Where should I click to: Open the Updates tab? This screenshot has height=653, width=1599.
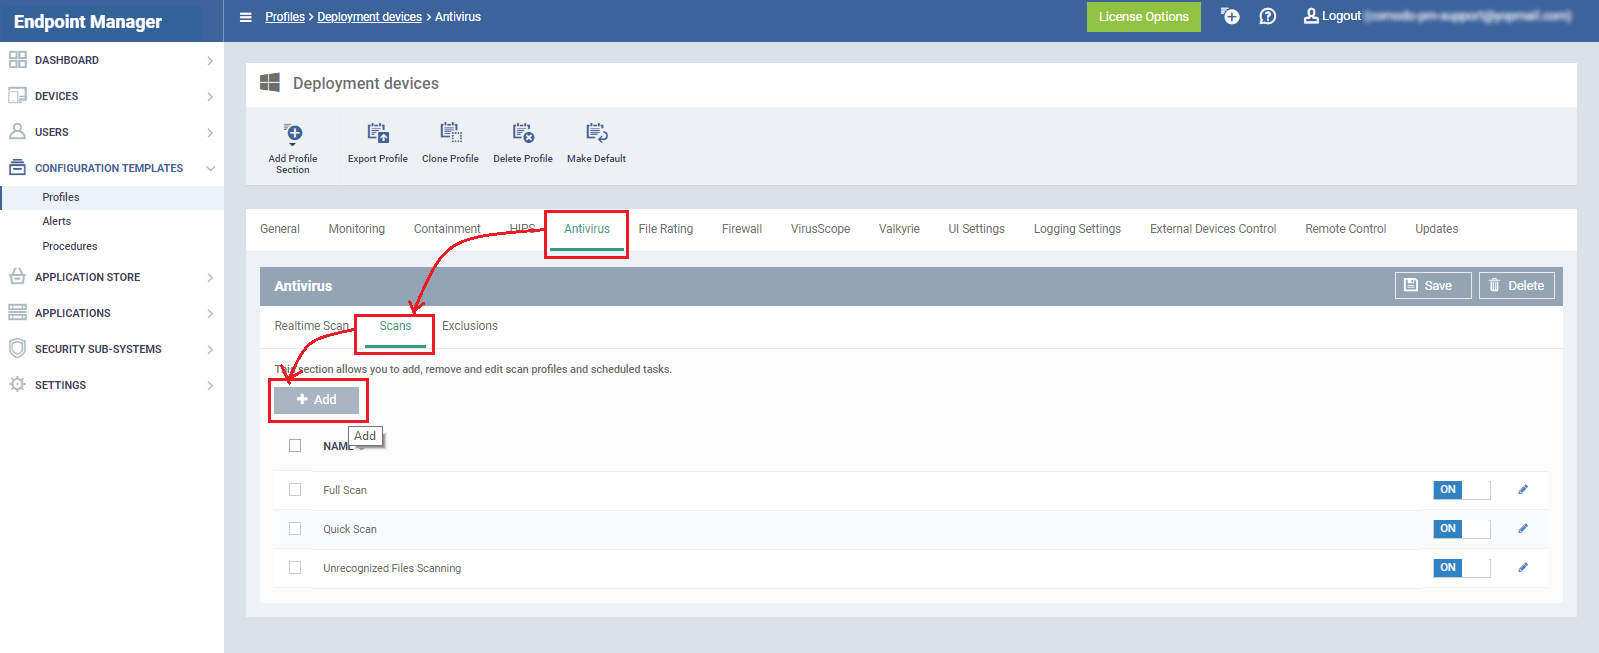coord(1437,229)
